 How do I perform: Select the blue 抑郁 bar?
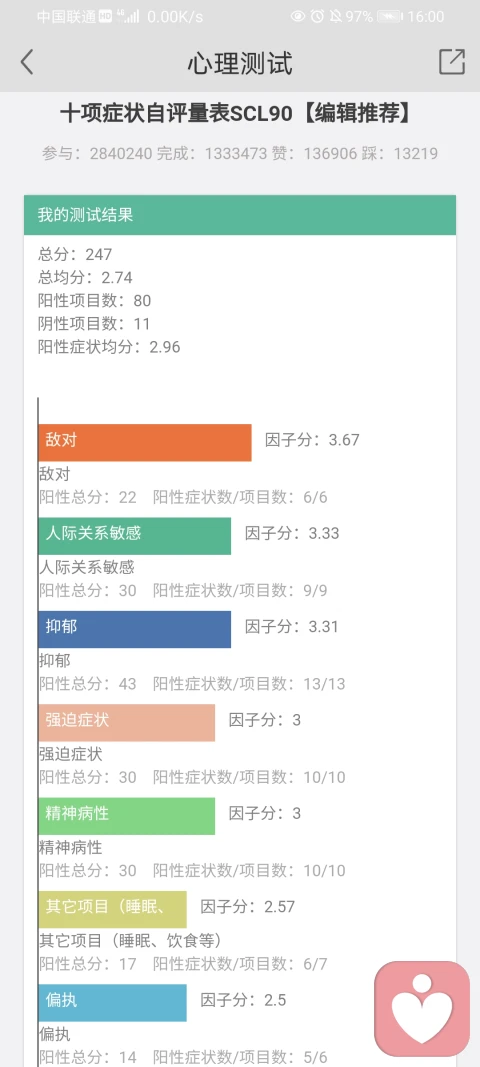(x=135, y=629)
